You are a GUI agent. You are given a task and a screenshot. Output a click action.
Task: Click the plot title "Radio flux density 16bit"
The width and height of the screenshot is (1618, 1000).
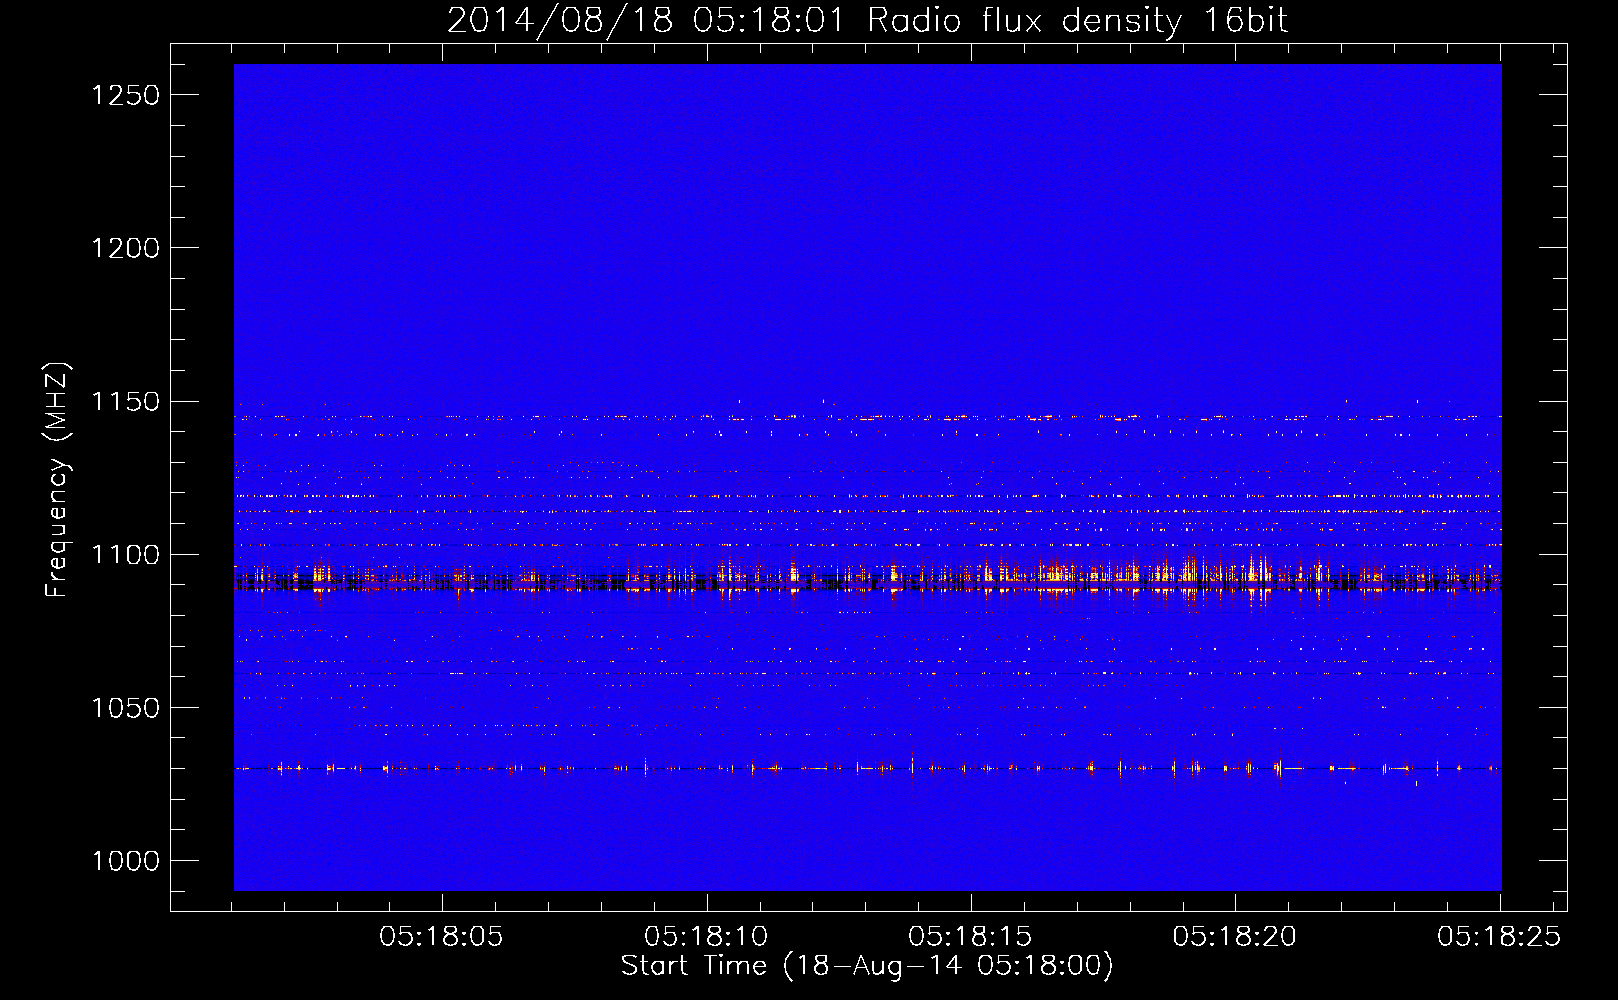[x=1078, y=21]
